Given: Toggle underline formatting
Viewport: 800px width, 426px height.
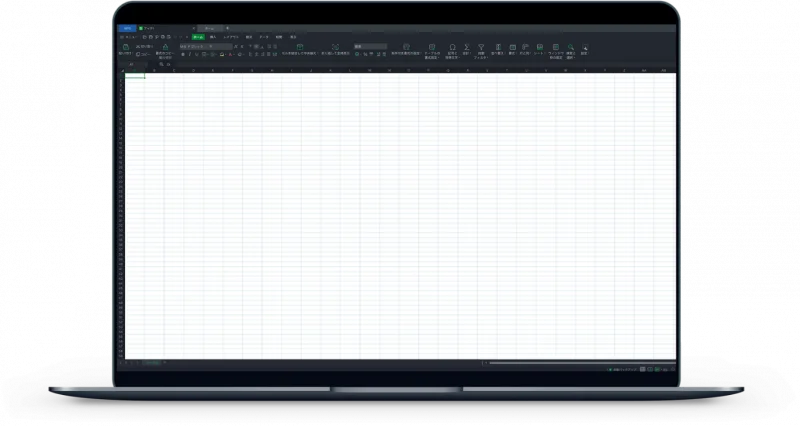Looking at the screenshot, I should (x=196, y=54).
